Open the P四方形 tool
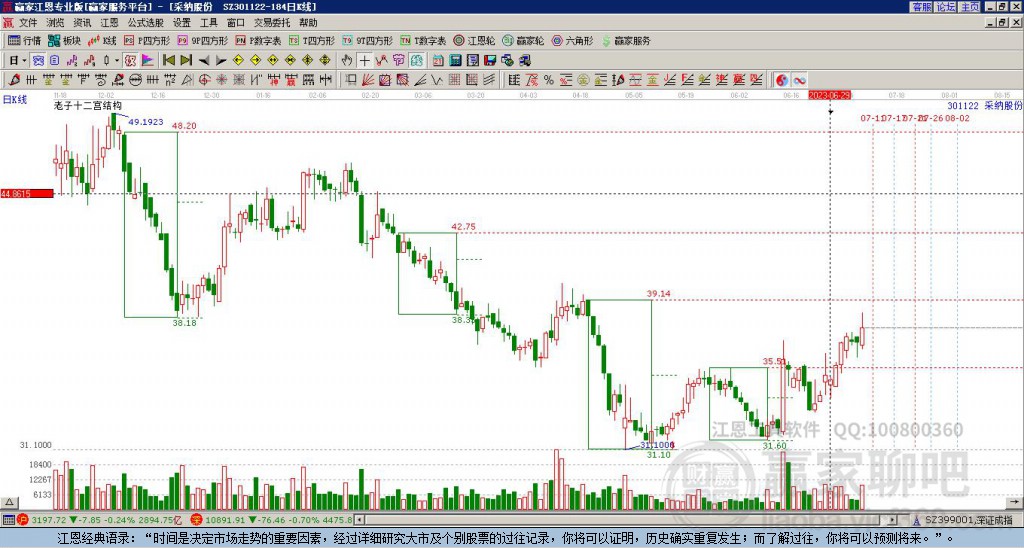The height and width of the screenshot is (548, 1024). pos(147,40)
